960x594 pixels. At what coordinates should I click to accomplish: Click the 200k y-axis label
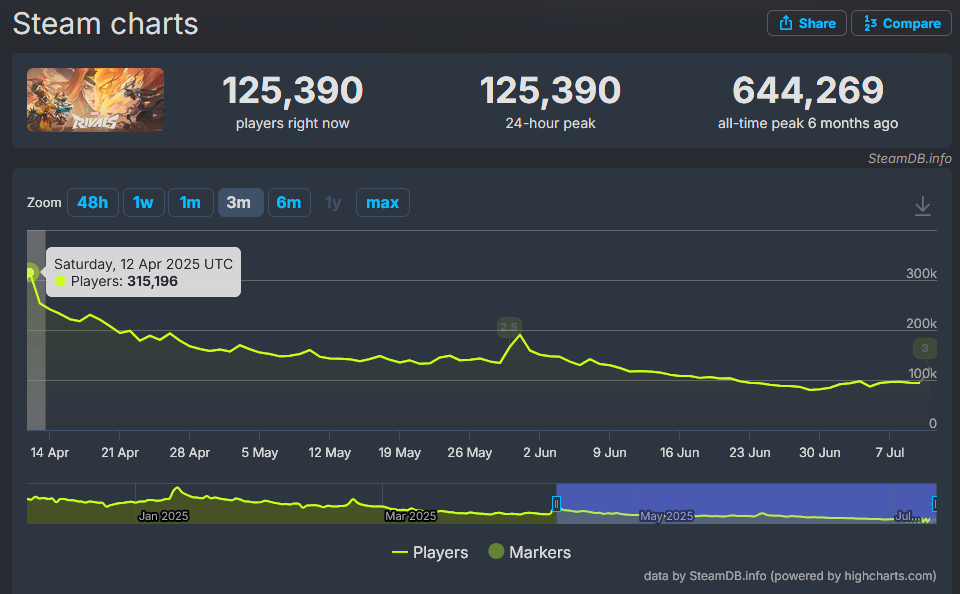pyautogui.click(x=921, y=324)
